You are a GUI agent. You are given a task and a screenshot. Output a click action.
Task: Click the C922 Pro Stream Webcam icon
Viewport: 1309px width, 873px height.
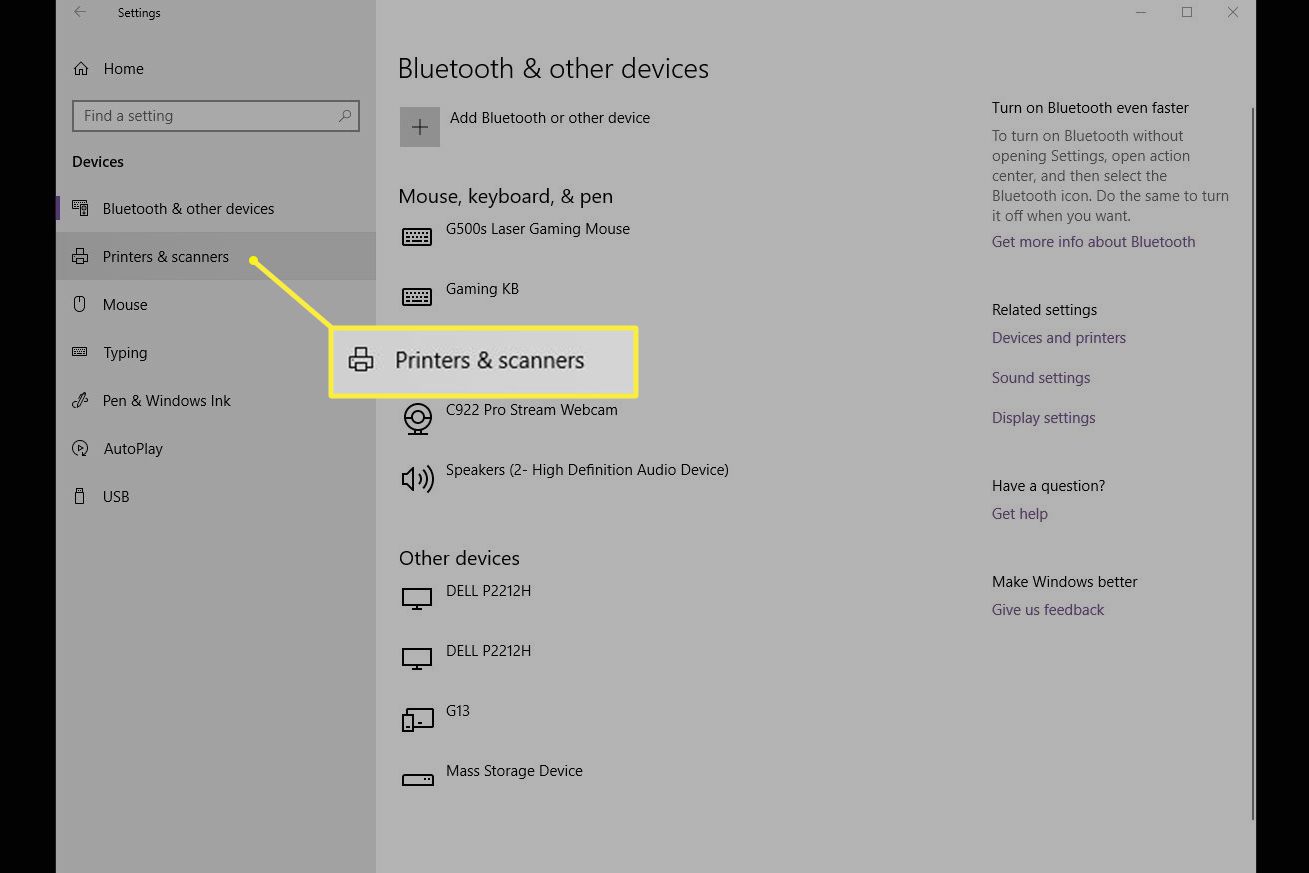(x=418, y=419)
